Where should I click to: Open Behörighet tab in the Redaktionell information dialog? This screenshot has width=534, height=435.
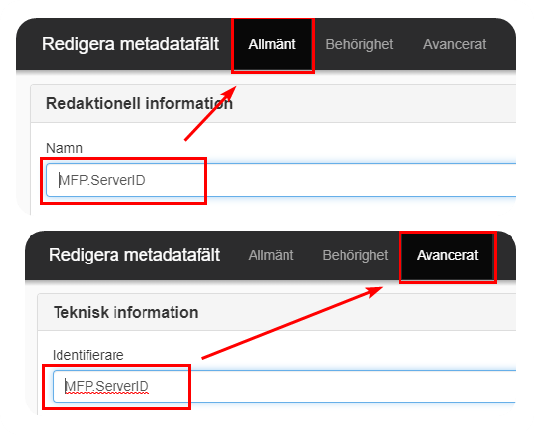pyautogui.click(x=359, y=44)
